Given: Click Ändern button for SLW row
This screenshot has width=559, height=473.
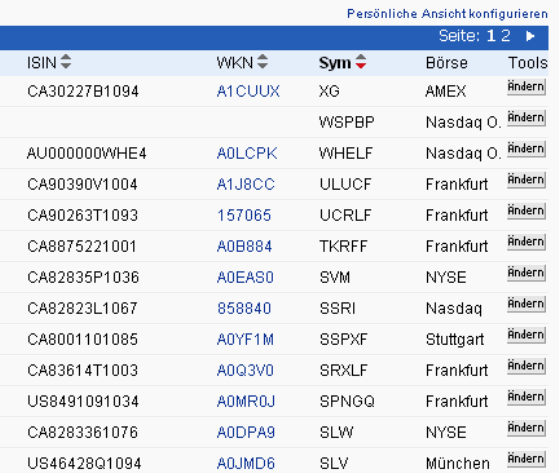Looking at the screenshot, I should click(526, 428).
